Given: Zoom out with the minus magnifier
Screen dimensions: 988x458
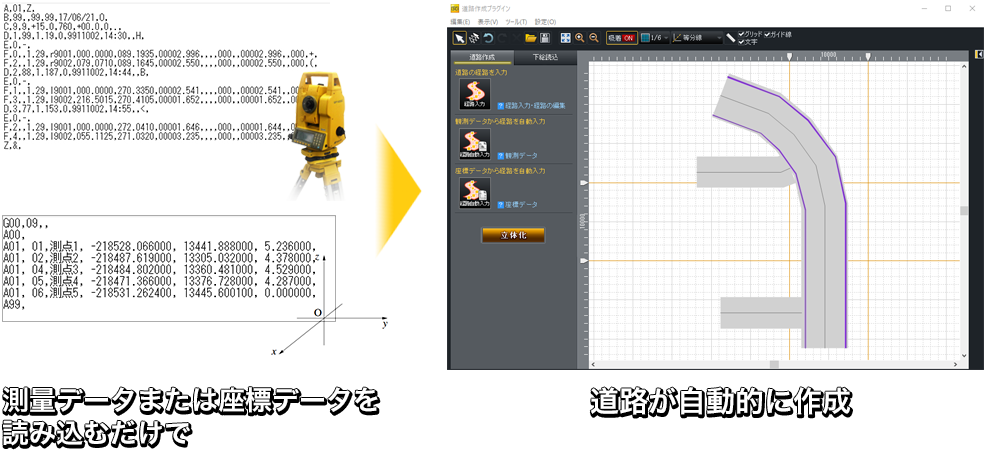Looking at the screenshot, I should (x=594, y=38).
